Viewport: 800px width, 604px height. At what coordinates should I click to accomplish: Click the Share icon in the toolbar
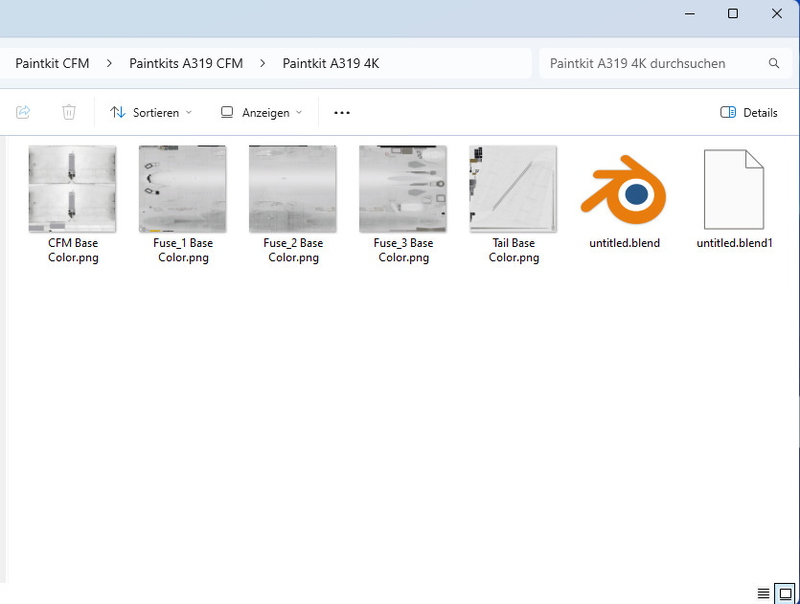[23, 112]
